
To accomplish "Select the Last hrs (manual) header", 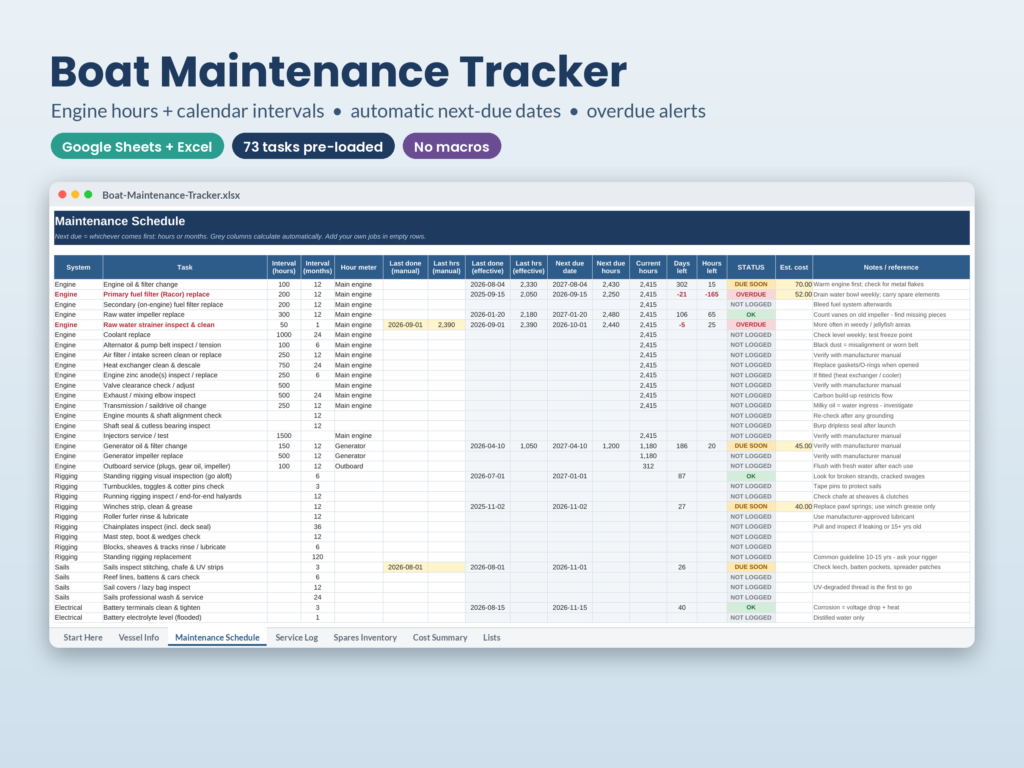I will pyautogui.click(x=447, y=268).
